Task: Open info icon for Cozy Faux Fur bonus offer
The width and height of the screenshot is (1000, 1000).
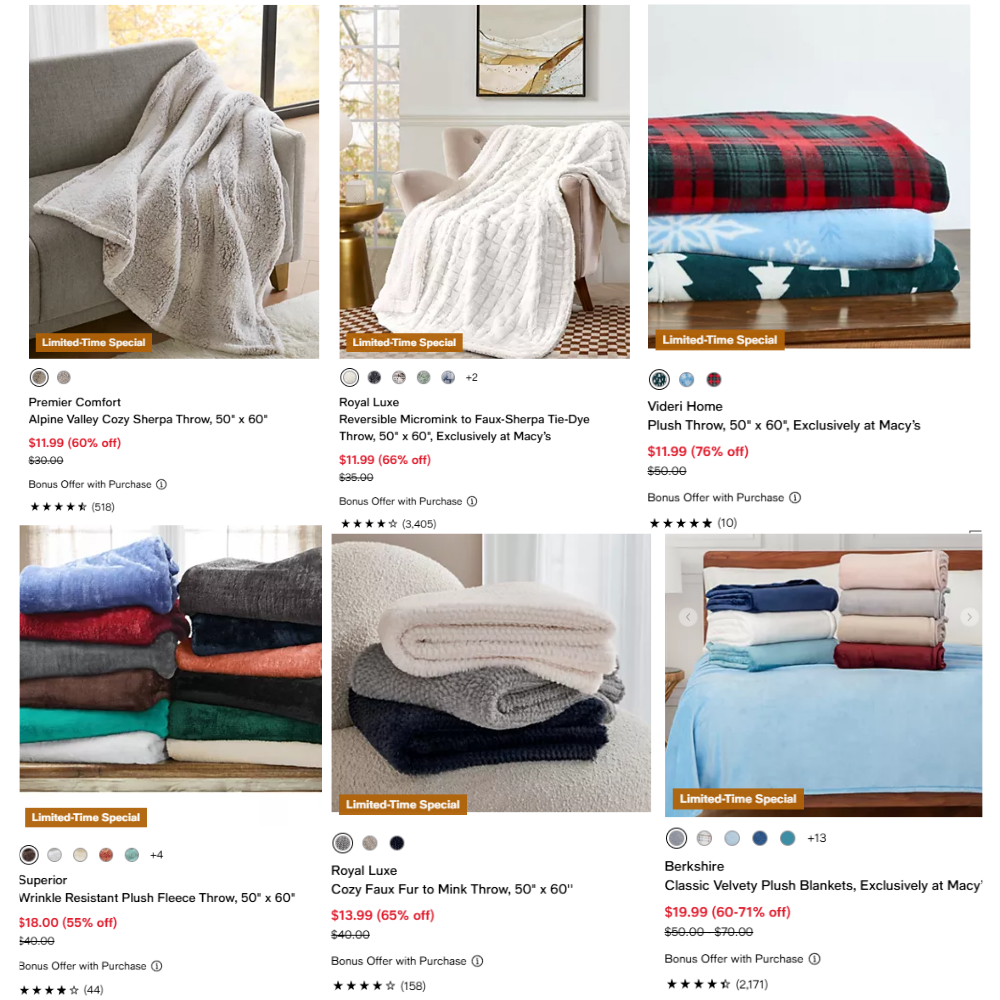Action: pos(477,960)
